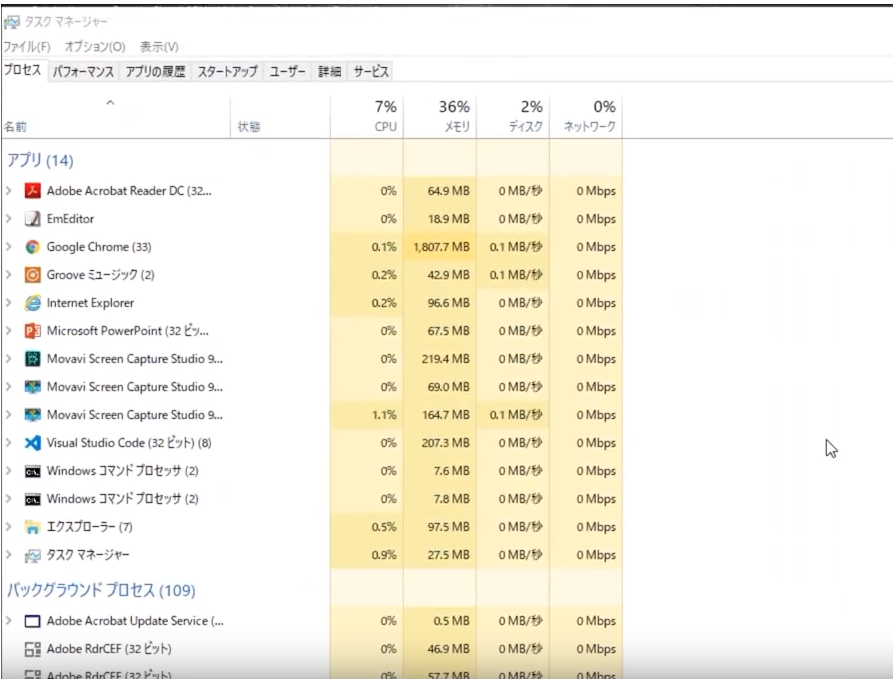This screenshot has width=893, height=679.
Task: Sort processes by ディスク column
Action: click(513, 117)
